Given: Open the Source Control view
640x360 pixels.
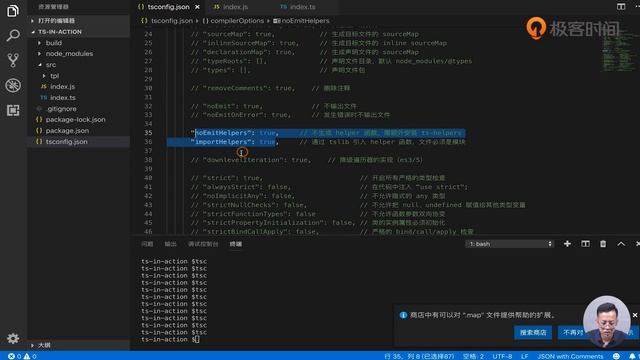Looking at the screenshot, I should 13,60.
